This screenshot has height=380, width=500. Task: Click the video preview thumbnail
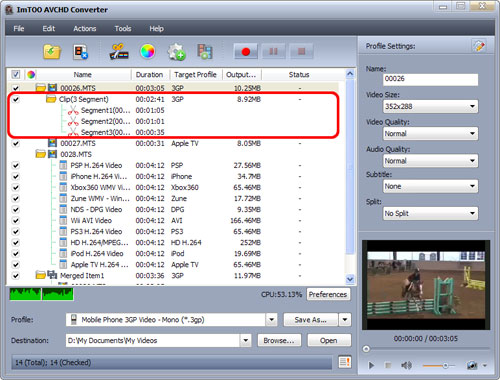tap(426, 285)
